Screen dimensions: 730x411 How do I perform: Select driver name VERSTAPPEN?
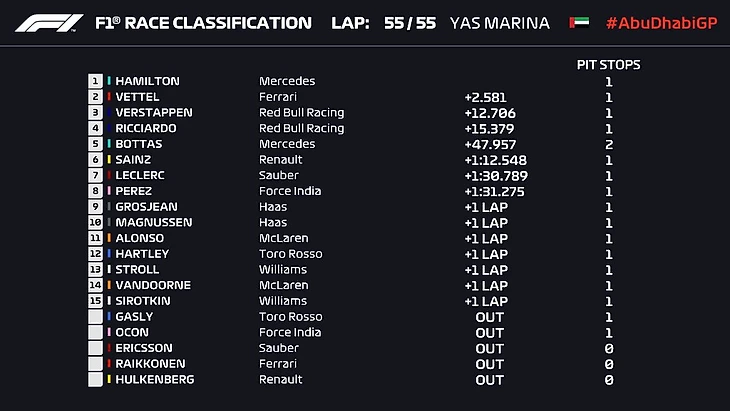point(154,113)
